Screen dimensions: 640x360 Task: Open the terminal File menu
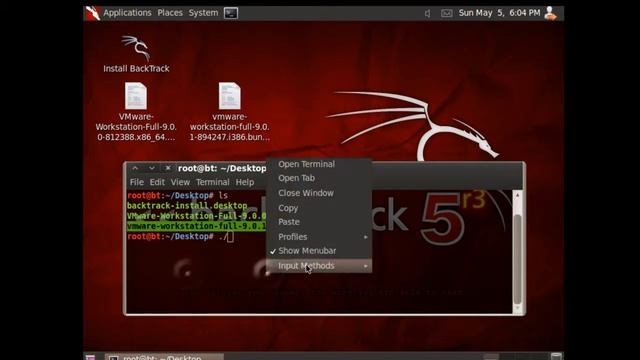pyautogui.click(x=137, y=182)
